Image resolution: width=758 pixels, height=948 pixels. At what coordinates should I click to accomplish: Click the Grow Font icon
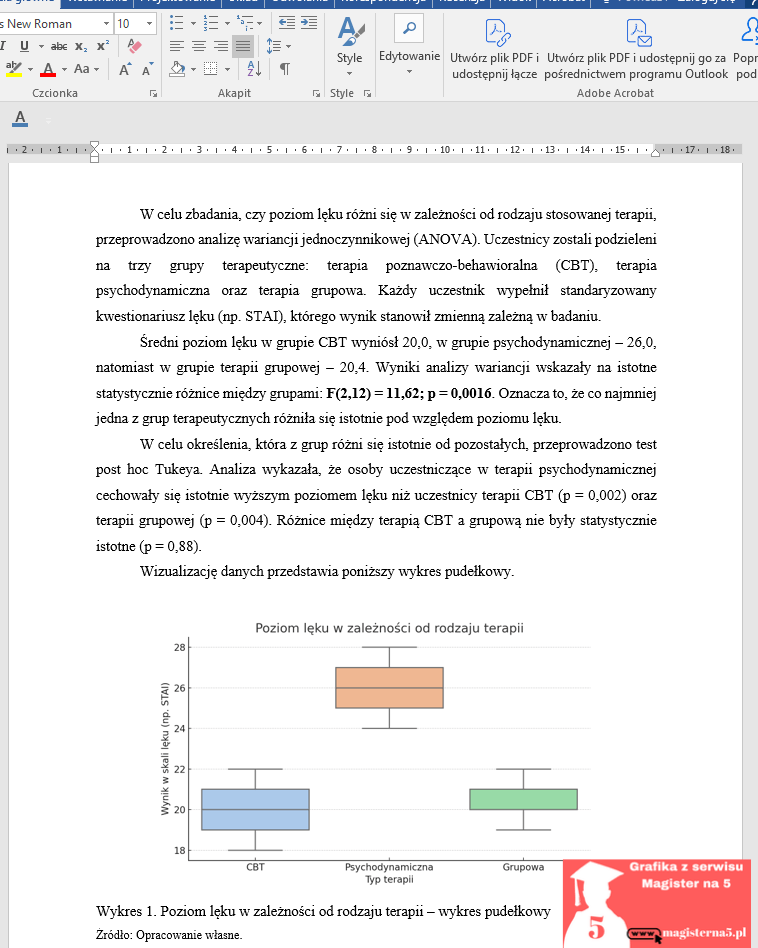125,70
